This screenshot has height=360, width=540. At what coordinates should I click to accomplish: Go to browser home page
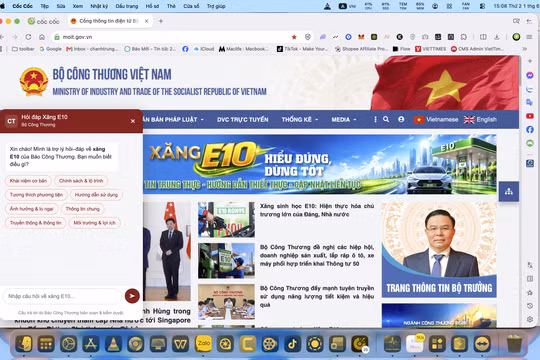[x=42, y=37]
